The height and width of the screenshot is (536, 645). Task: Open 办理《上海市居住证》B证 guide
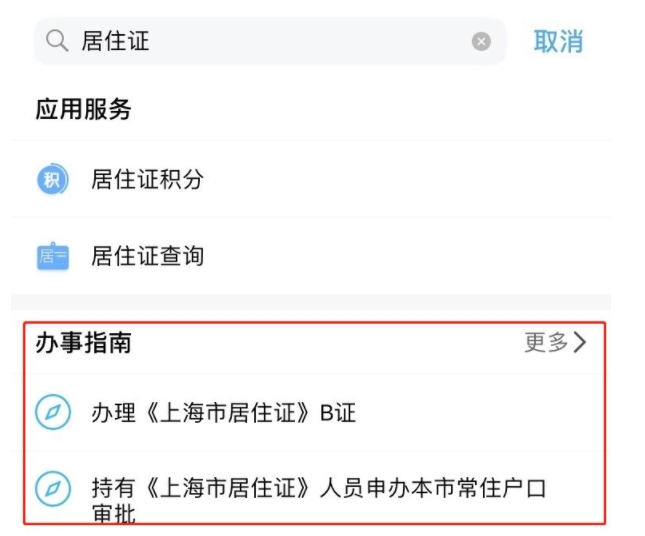pyautogui.click(x=223, y=413)
